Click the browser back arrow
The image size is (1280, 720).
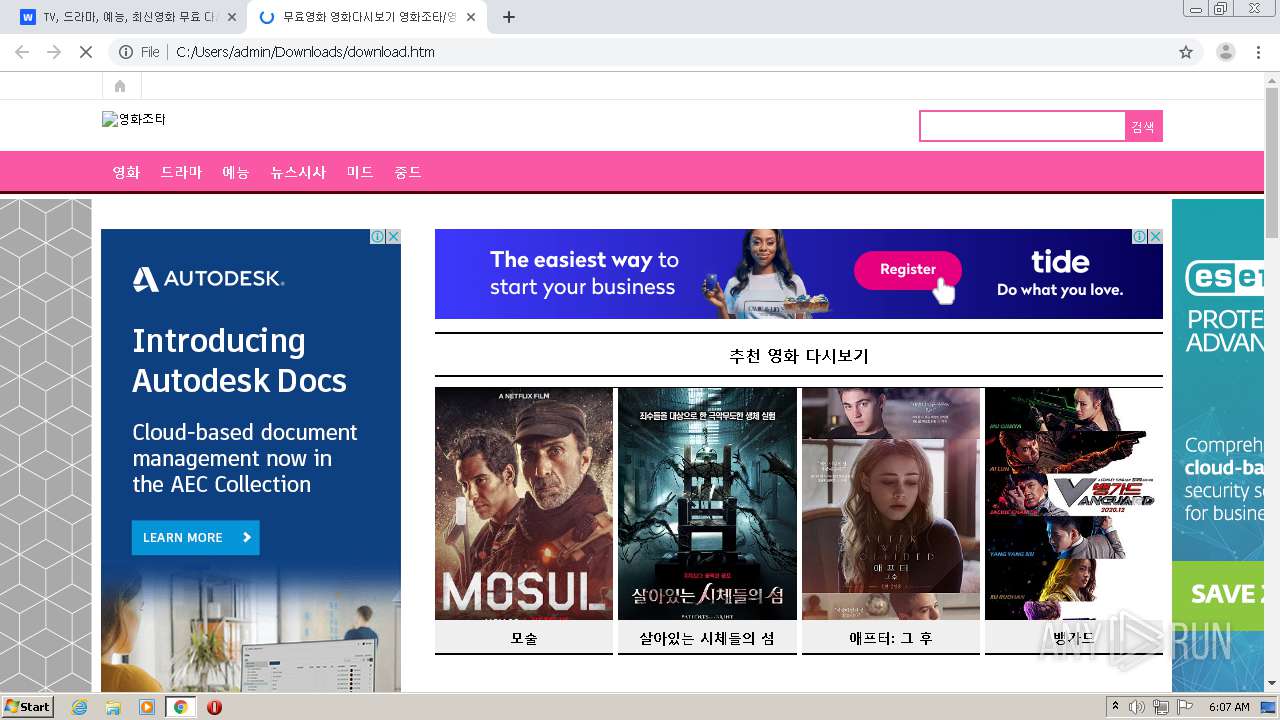click(x=22, y=52)
